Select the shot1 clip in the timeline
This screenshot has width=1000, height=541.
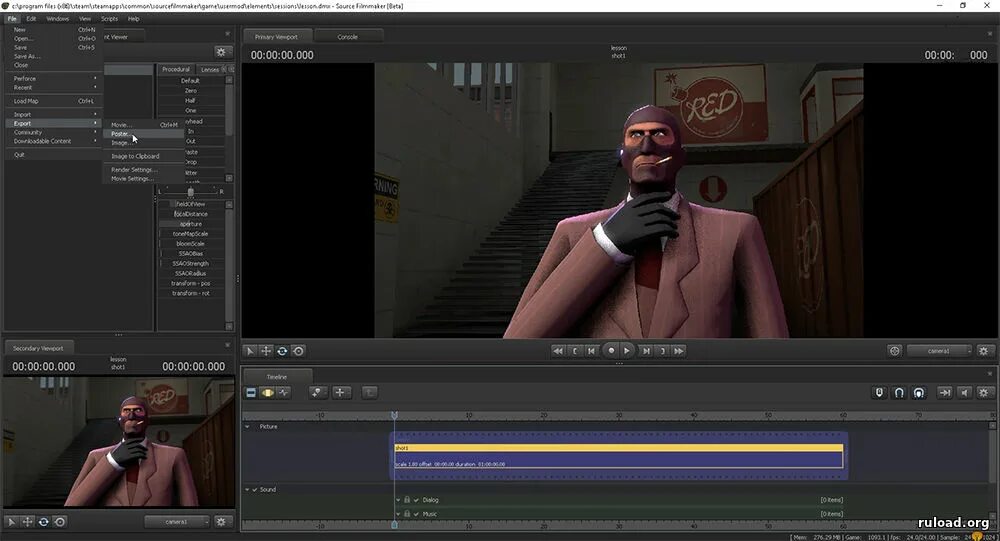pos(619,456)
